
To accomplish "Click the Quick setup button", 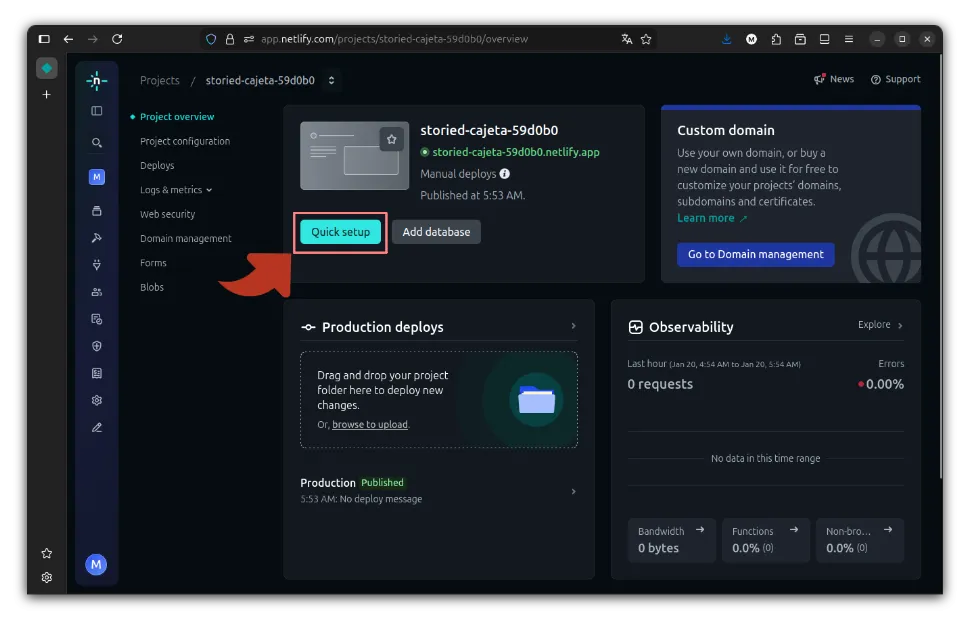I will point(340,232).
